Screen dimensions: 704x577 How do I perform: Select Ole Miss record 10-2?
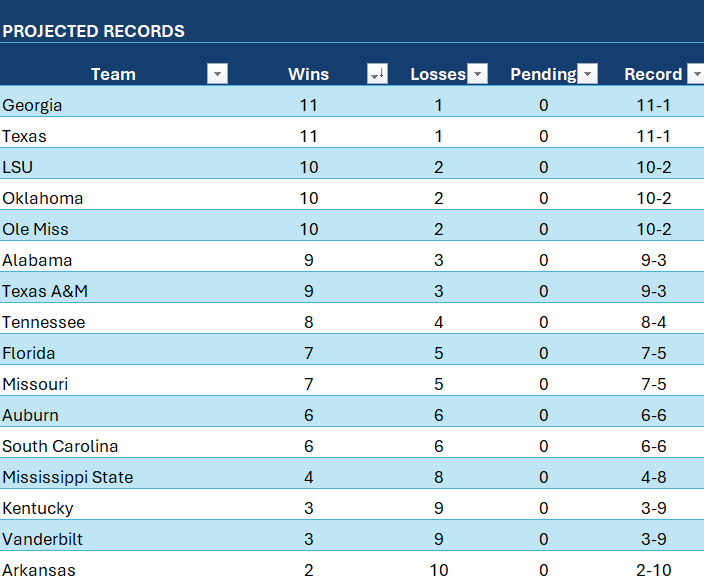[653, 229]
